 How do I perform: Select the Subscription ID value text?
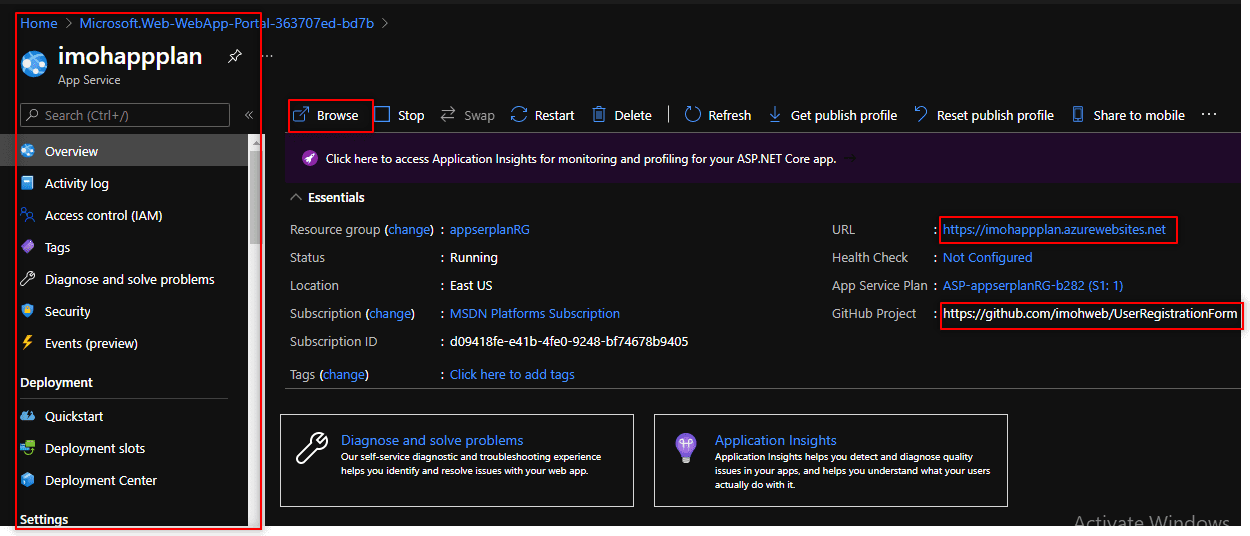[x=569, y=341]
